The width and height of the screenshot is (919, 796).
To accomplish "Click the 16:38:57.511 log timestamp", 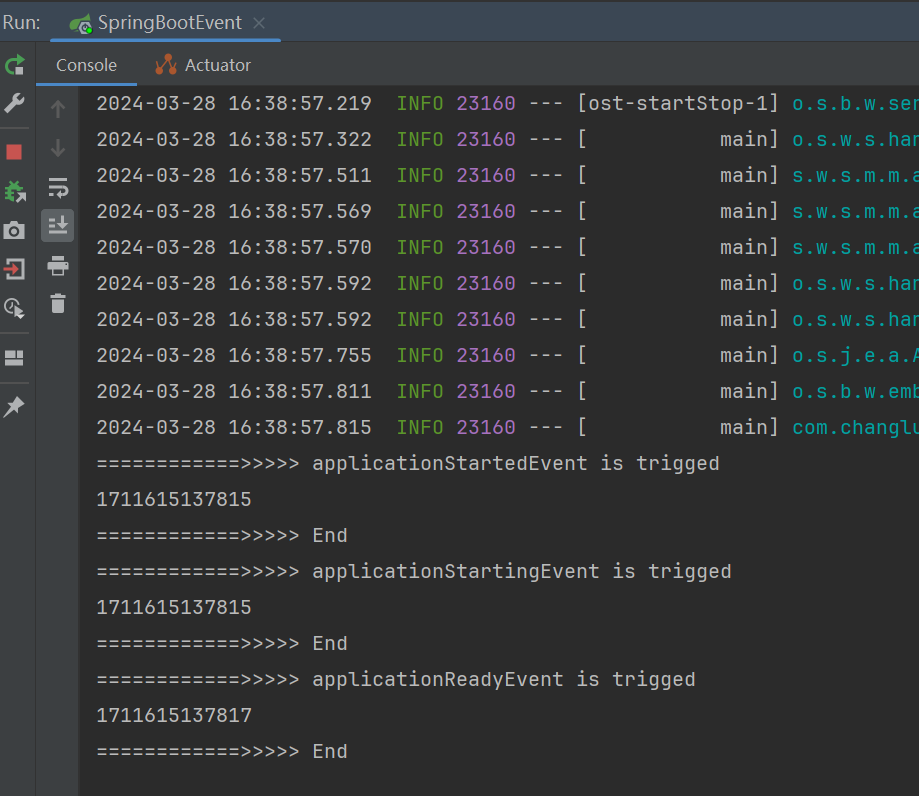I will [x=299, y=175].
